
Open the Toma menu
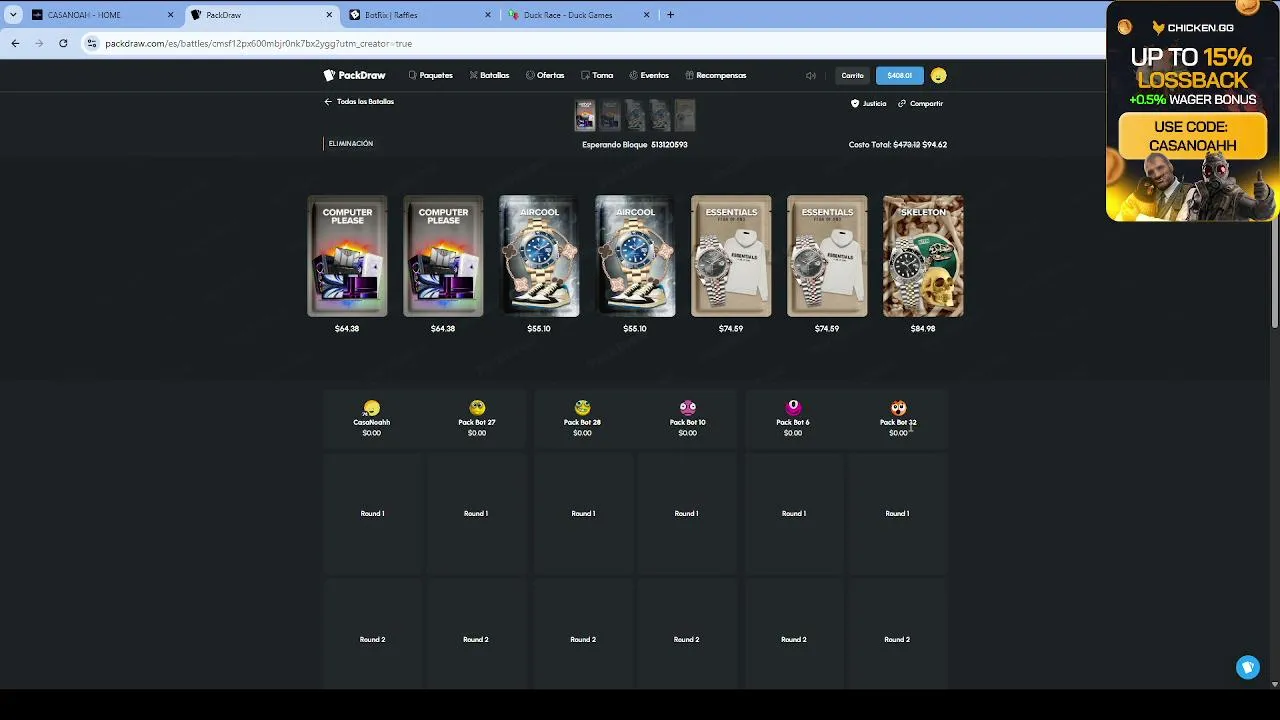click(x=597, y=75)
